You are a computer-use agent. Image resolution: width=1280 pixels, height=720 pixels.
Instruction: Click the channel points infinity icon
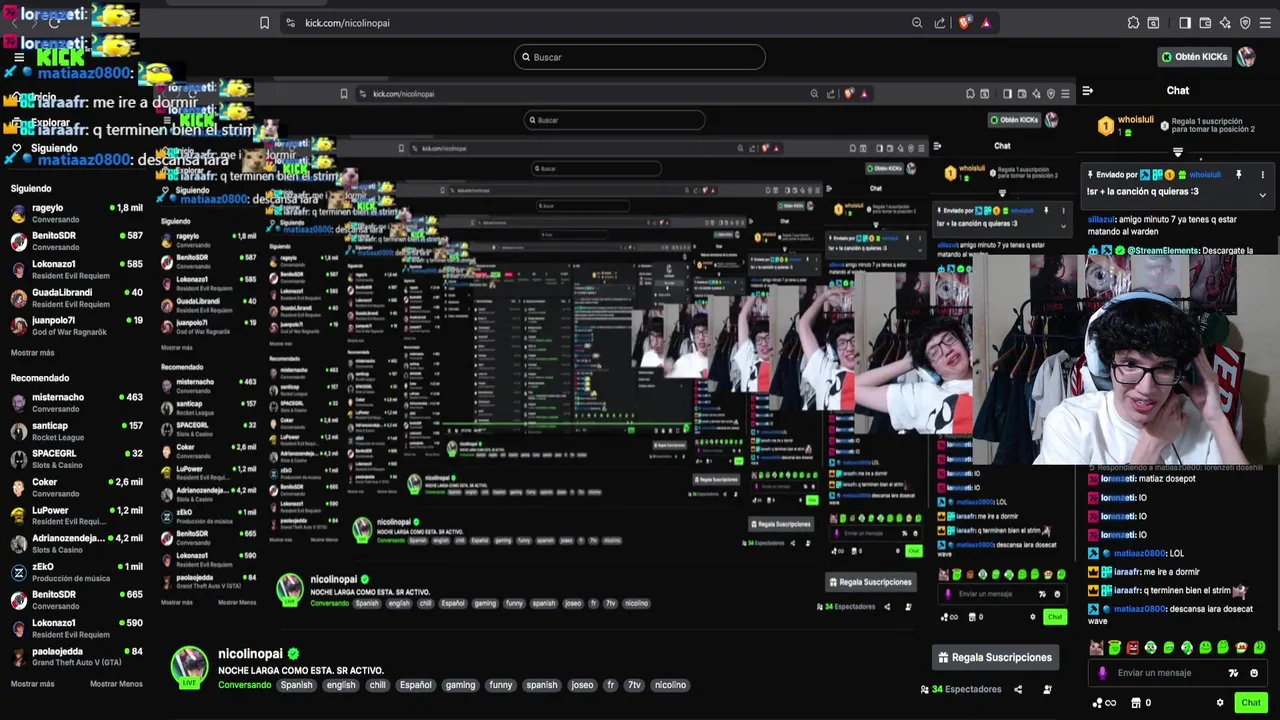(x=1103, y=703)
